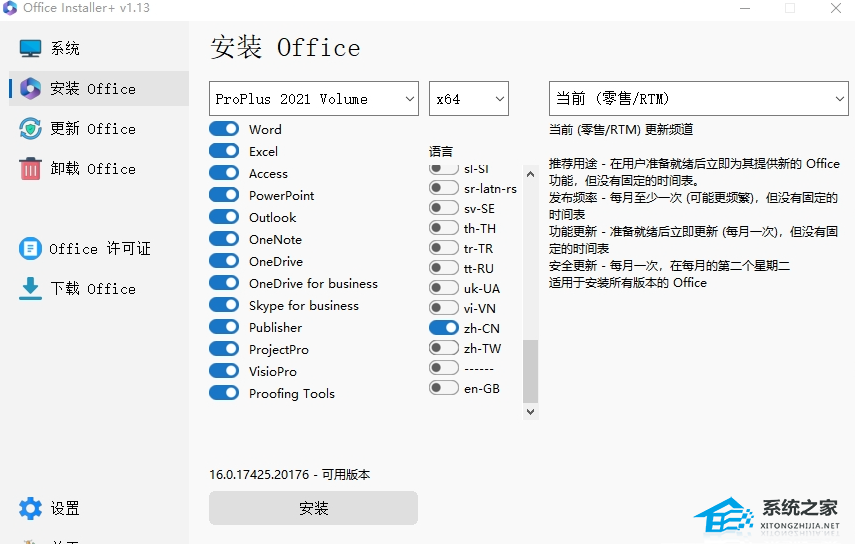Screen dimensions: 855x544
Task: Click the blue gear icon beside 设置
Action: click(x=30, y=508)
